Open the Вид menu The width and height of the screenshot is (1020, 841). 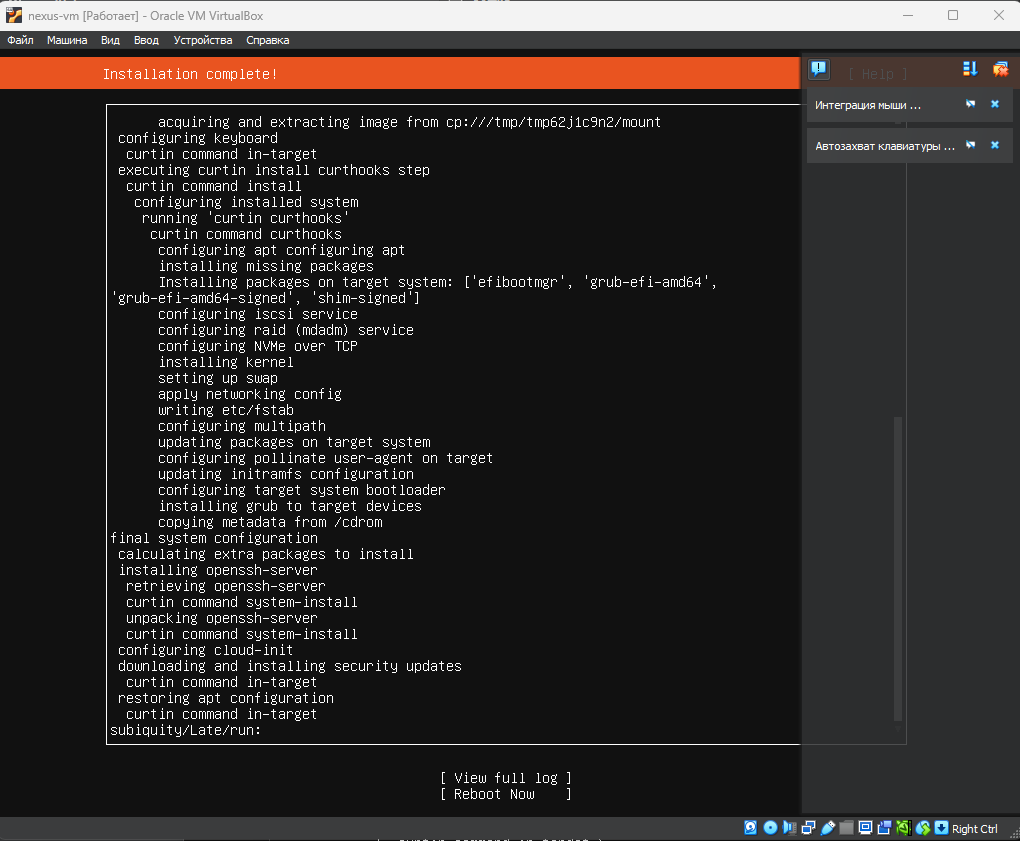(110, 40)
